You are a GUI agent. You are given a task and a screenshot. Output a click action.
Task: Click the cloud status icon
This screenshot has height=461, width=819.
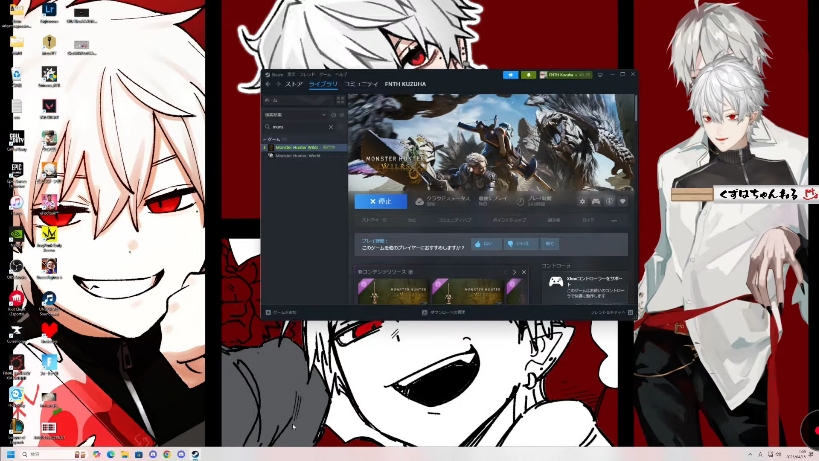point(419,201)
